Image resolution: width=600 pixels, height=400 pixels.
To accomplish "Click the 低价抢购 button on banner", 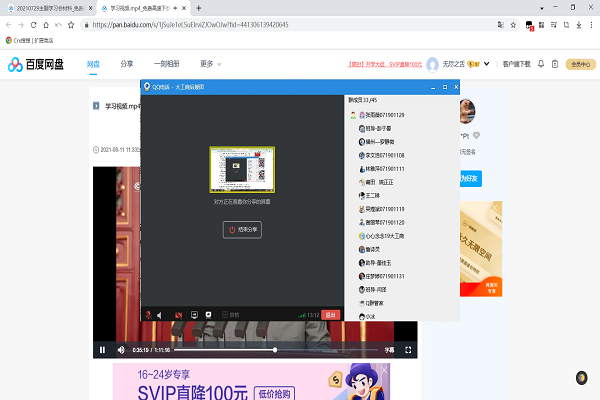I will pos(274,393).
